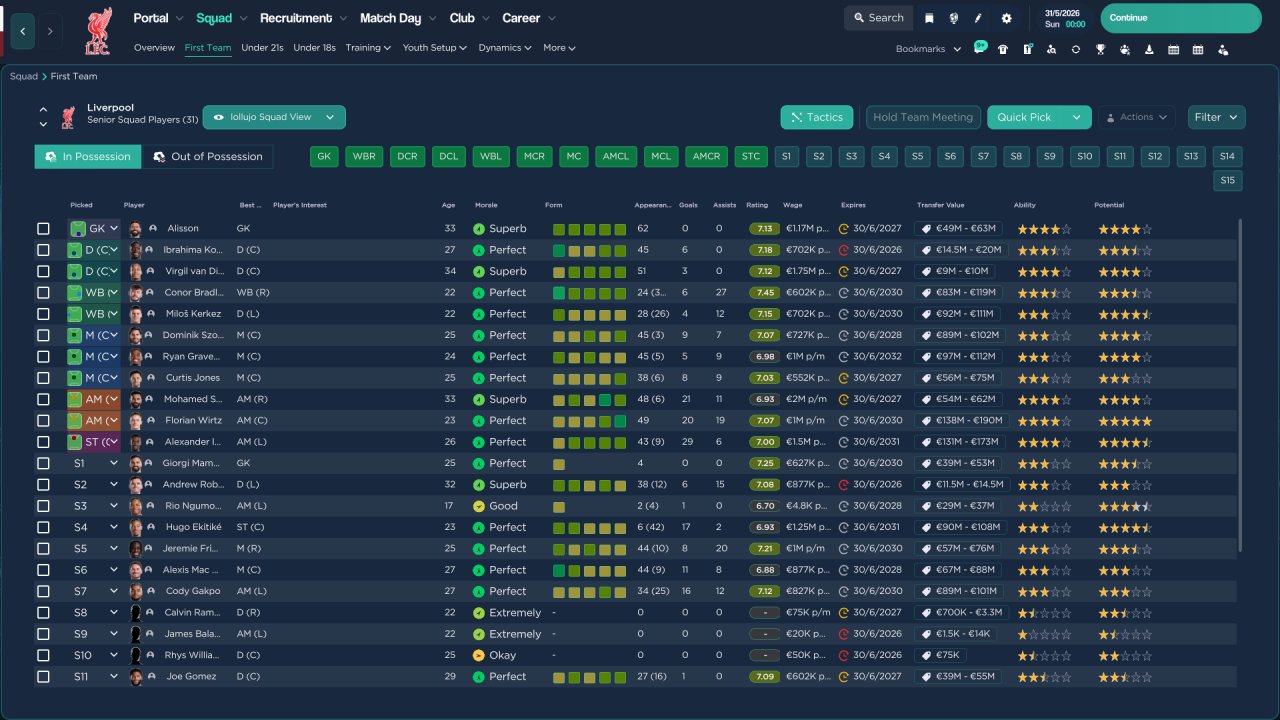Open the Tactics button

click(817, 117)
